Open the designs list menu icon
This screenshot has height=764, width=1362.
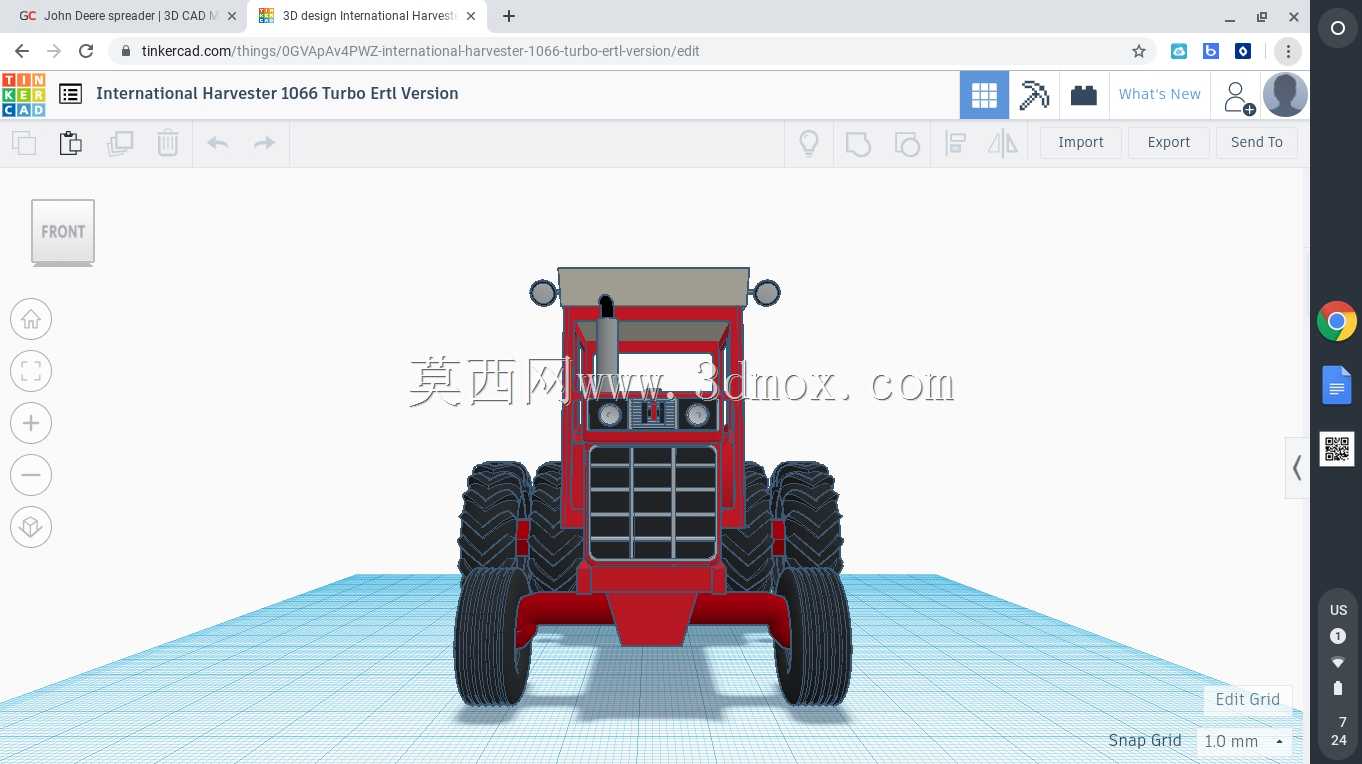[70, 94]
